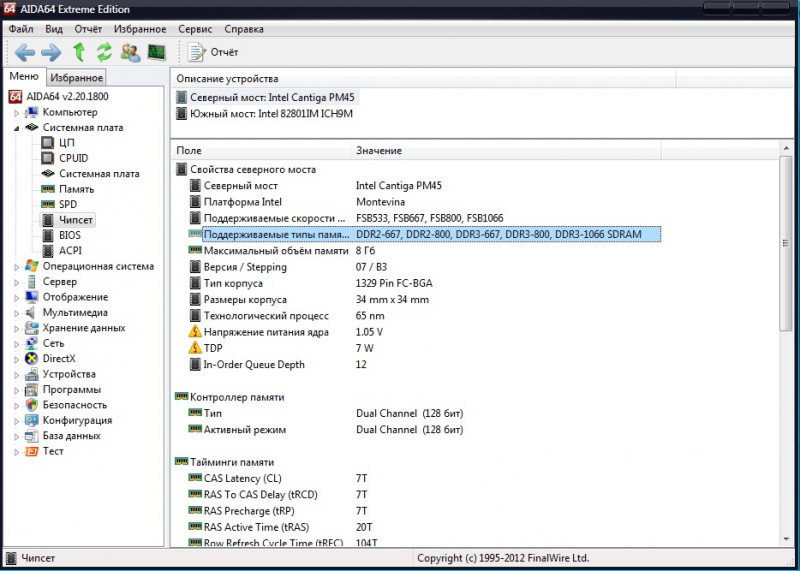Select Северный мост: Intel Cantiga PM45 device
Image resolution: width=800 pixels, height=571 pixels.
click(x=267, y=97)
